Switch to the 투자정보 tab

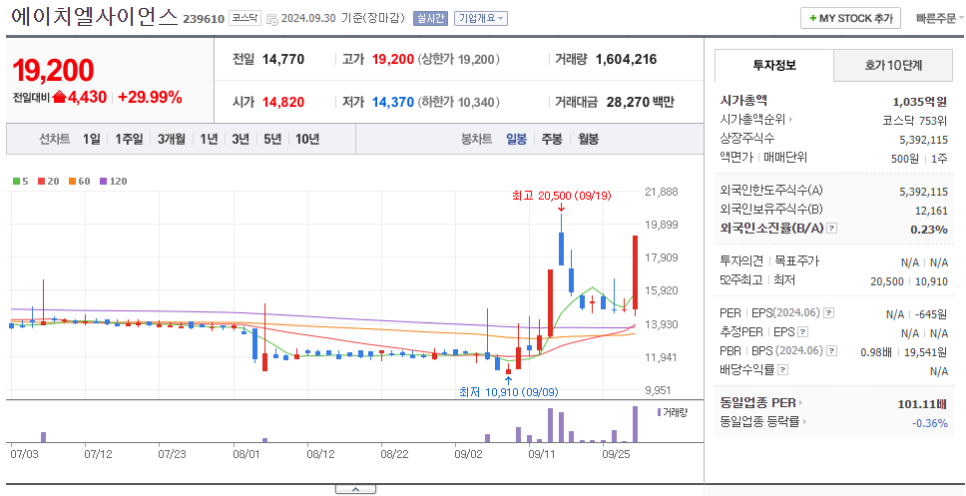pyautogui.click(x=774, y=65)
